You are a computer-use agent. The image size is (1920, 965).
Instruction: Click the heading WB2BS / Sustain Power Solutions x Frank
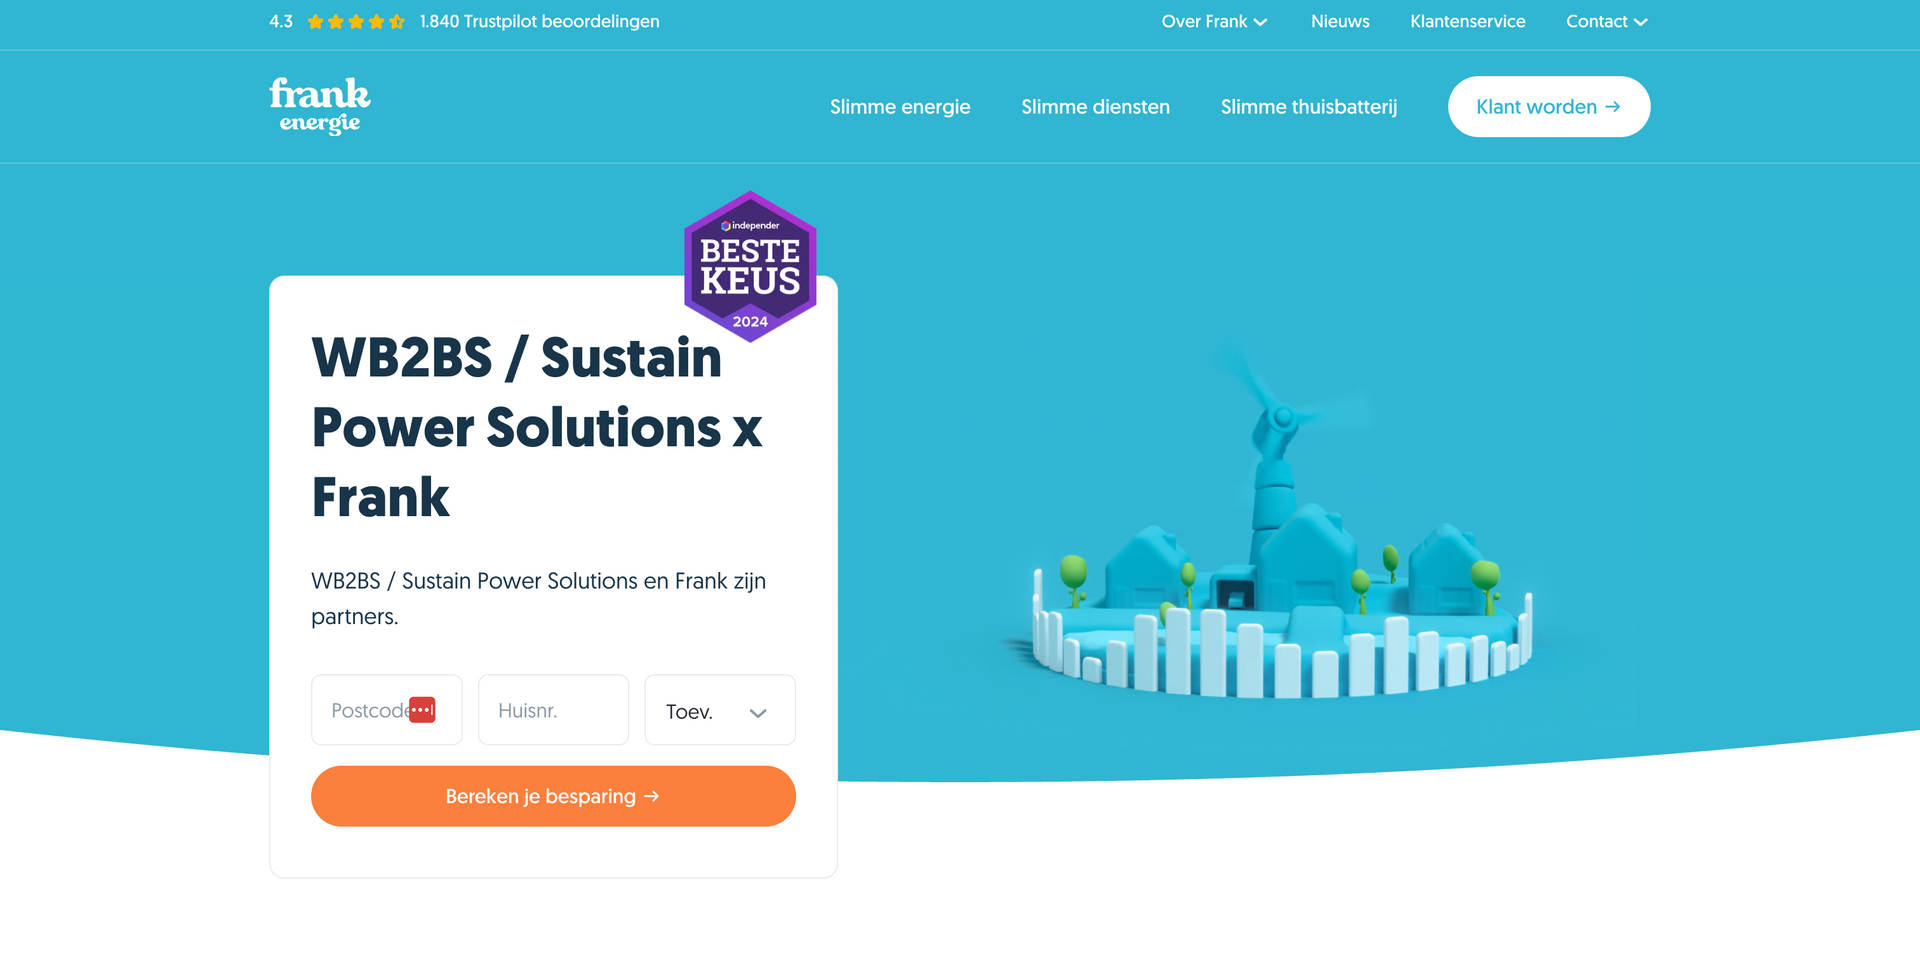[x=537, y=427]
